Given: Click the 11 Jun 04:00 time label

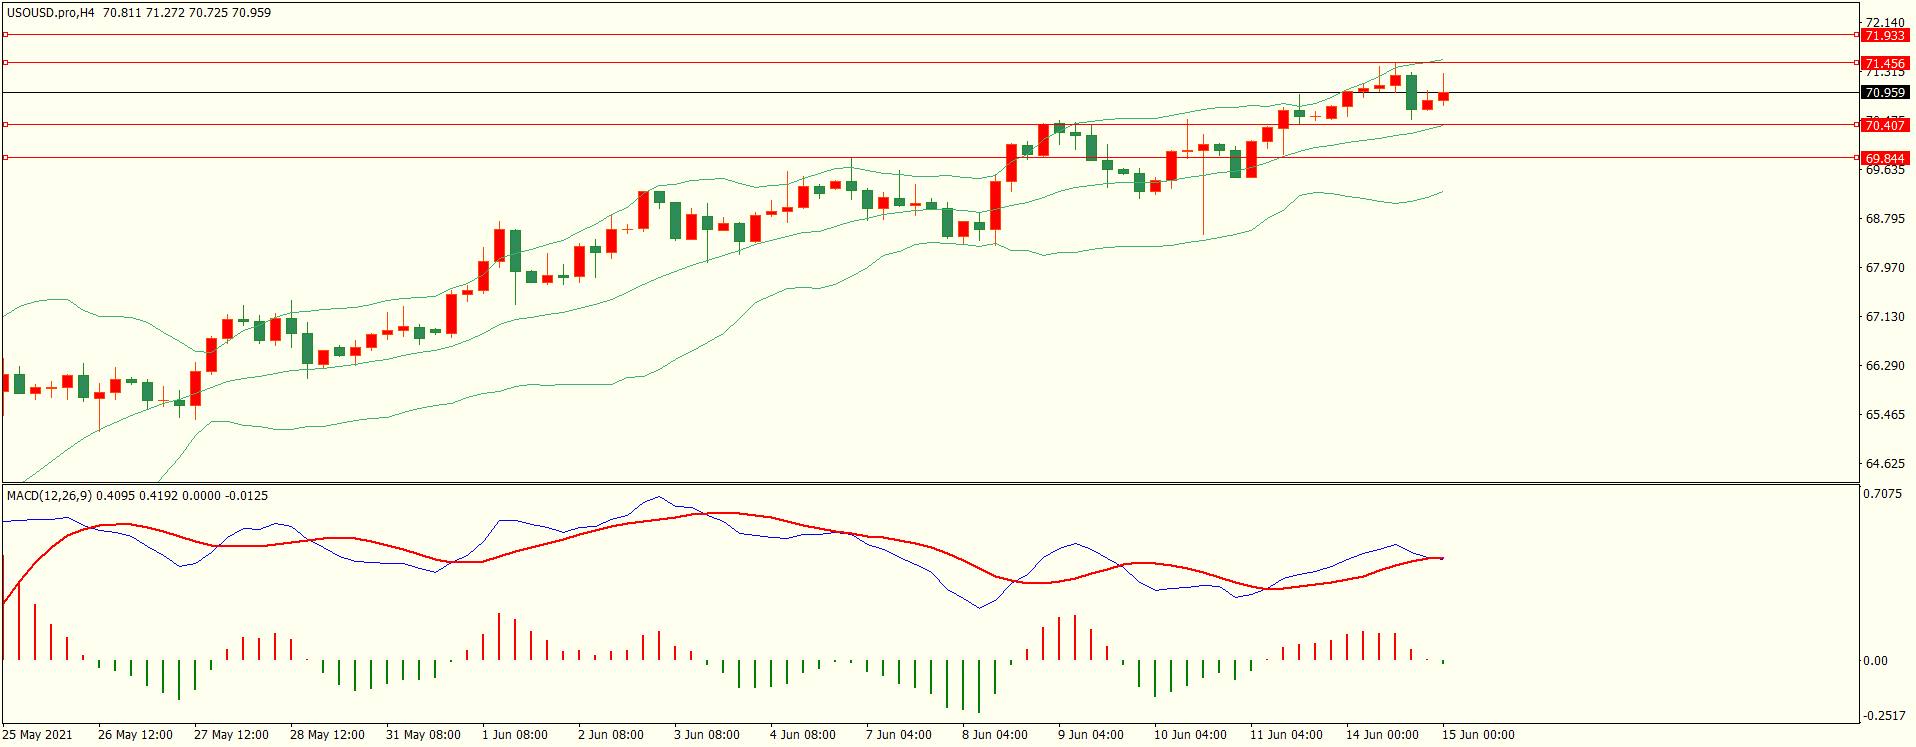Looking at the screenshot, I should (1286, 735).
